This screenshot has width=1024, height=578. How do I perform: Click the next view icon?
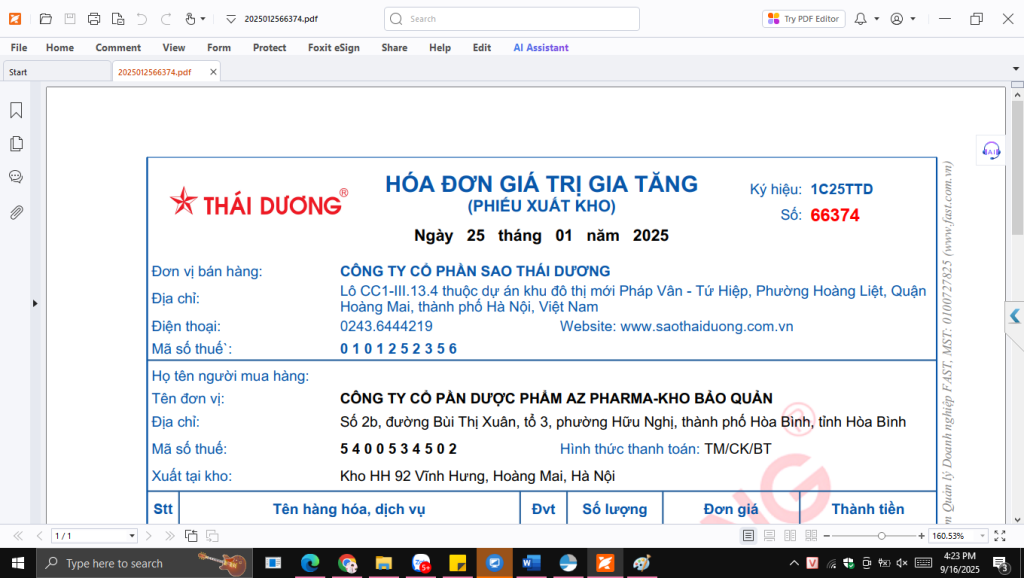click(x=212, y=536)
